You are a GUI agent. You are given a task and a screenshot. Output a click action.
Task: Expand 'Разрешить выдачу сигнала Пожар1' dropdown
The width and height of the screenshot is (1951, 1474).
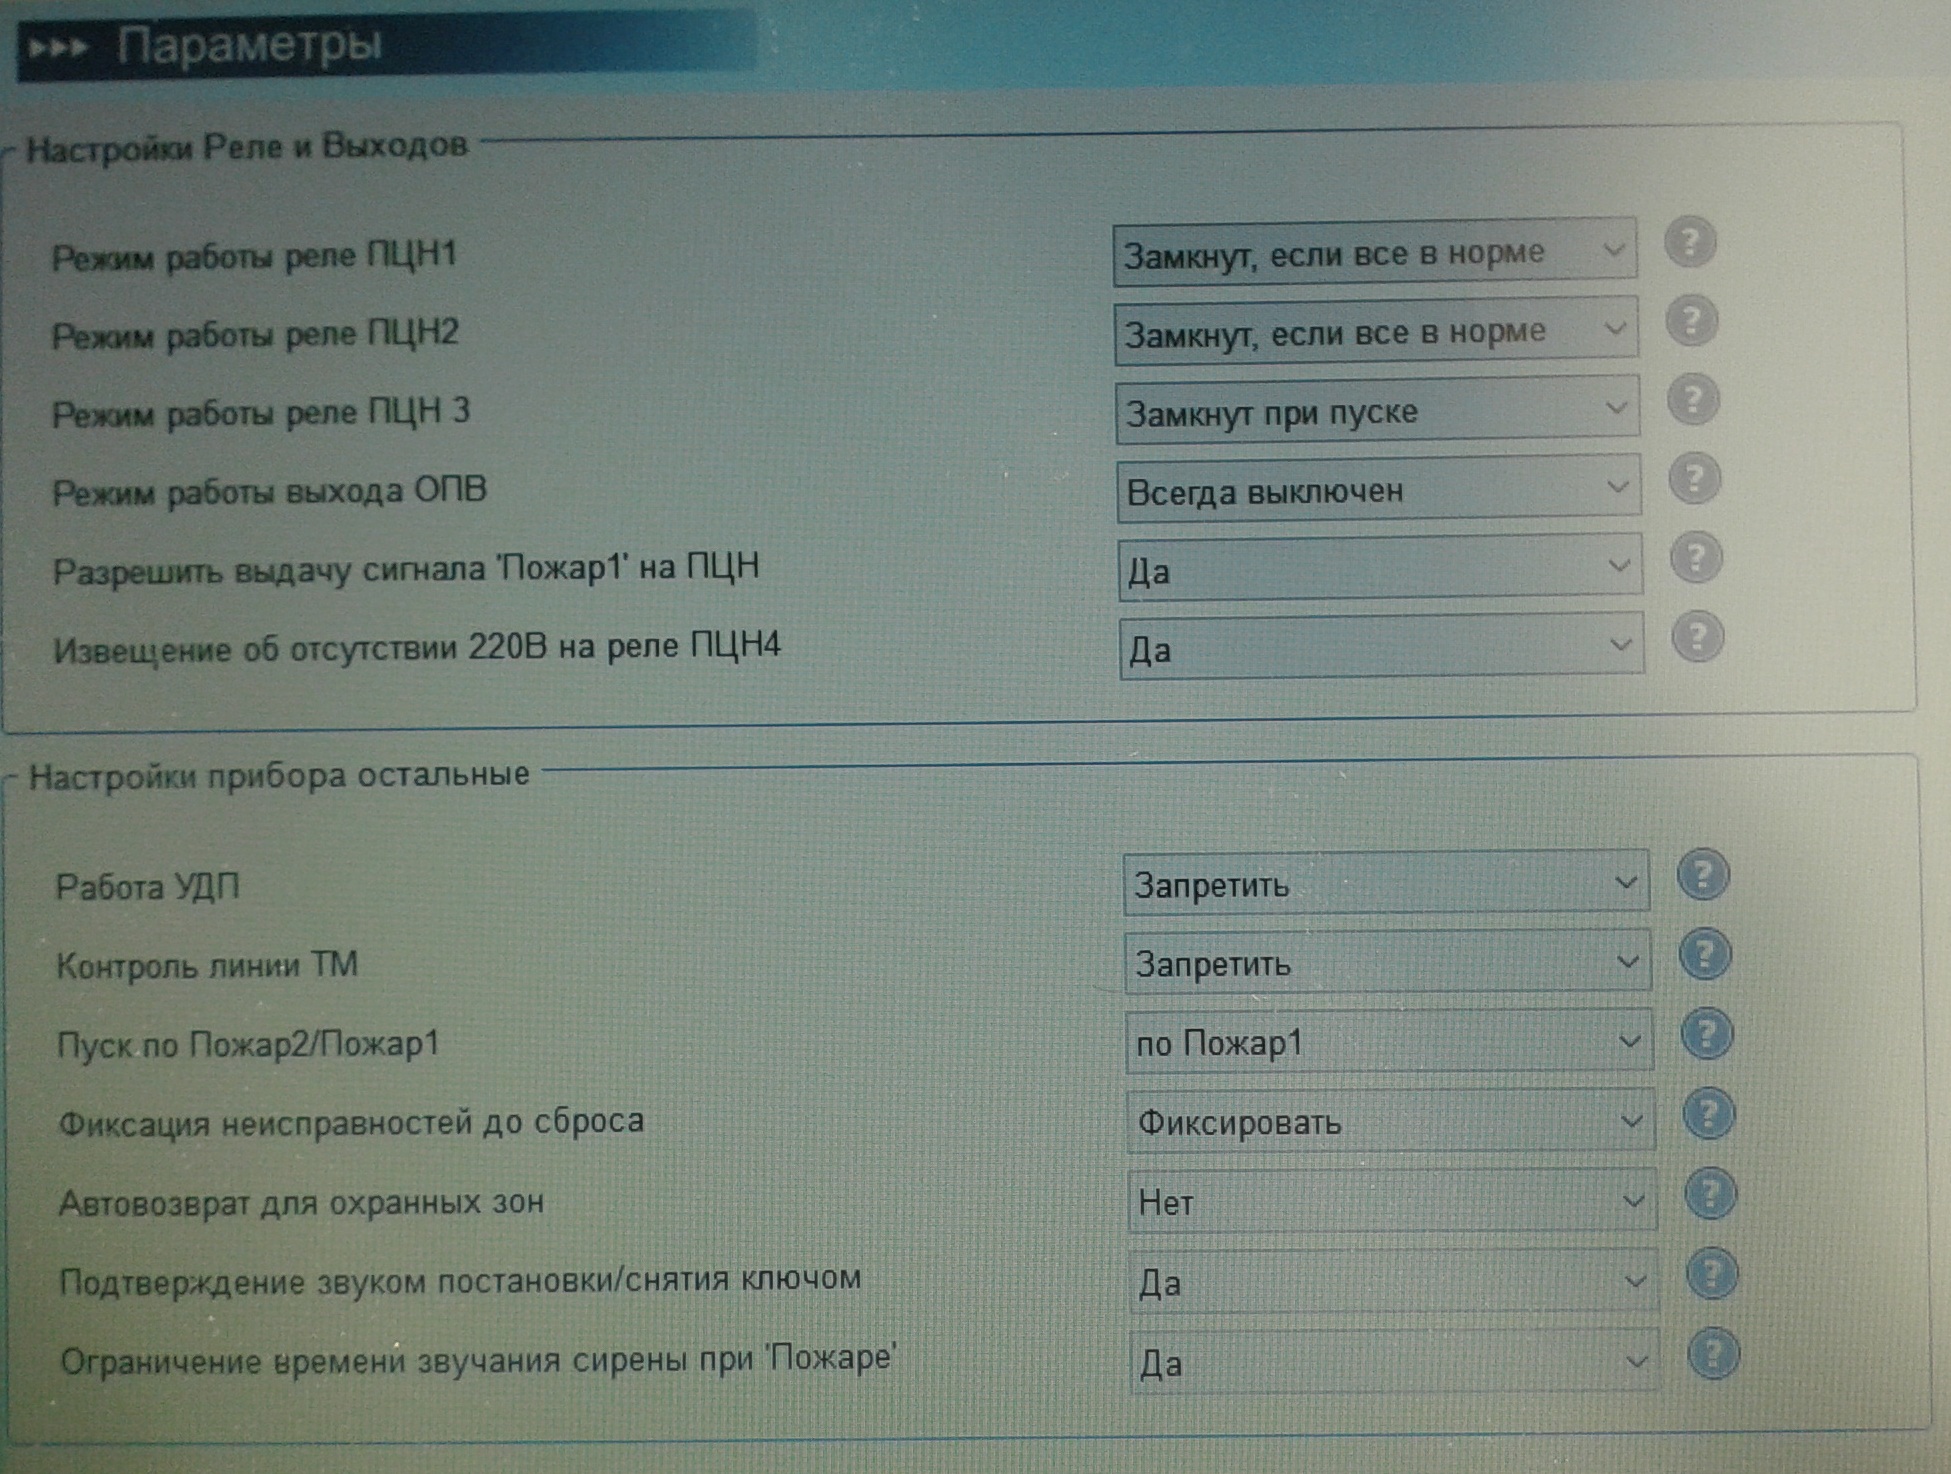pyautogui.click(x=1380, y=569)
